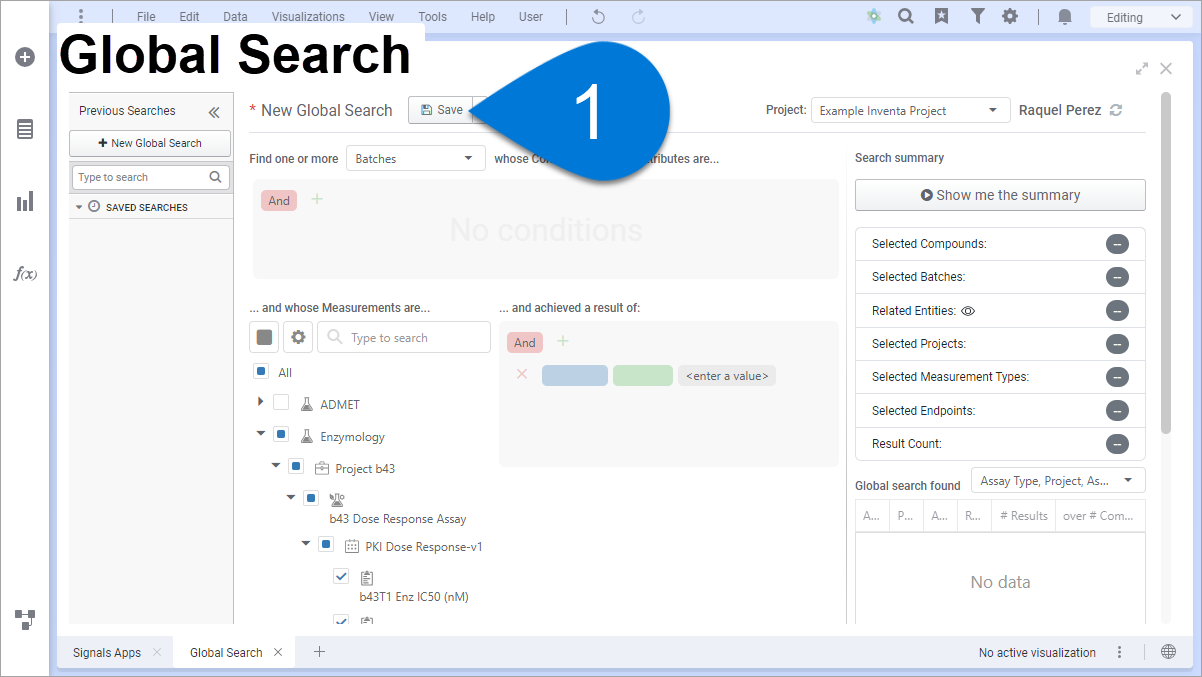Open the f(x) expressions sidebar icon
Viewport: 1202px width, 677px height.
point(25,273)
